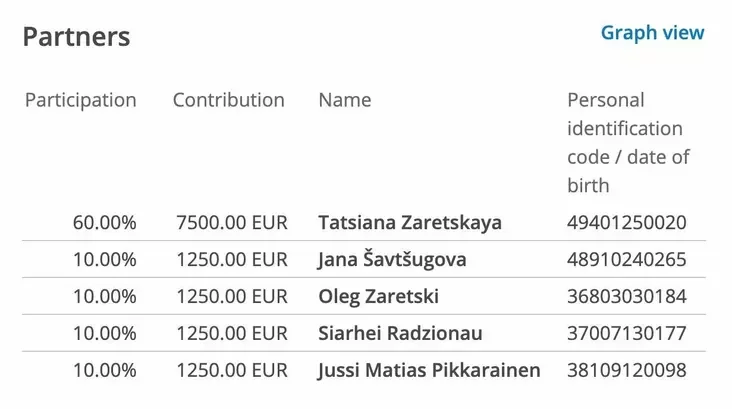Viewport: 732px width, 409px height.
Task: Click partner name Siarhei Radzionau
Action: point(400,333)
